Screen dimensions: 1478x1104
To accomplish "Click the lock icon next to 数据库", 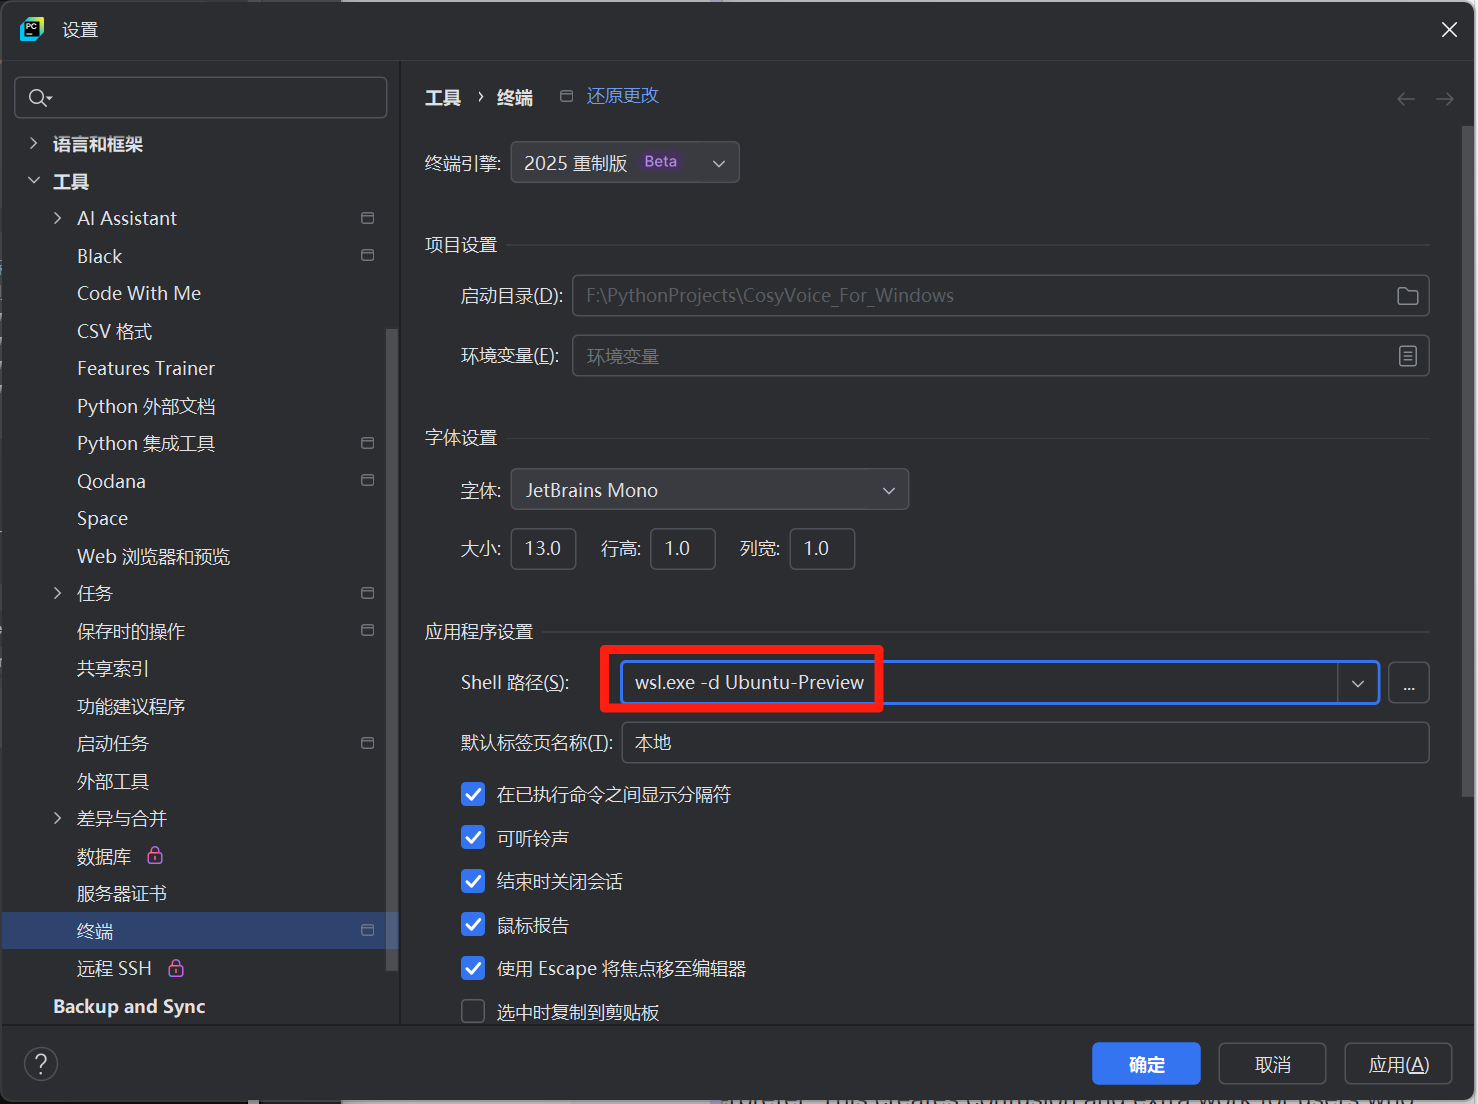I will click(x=155, y=855).
